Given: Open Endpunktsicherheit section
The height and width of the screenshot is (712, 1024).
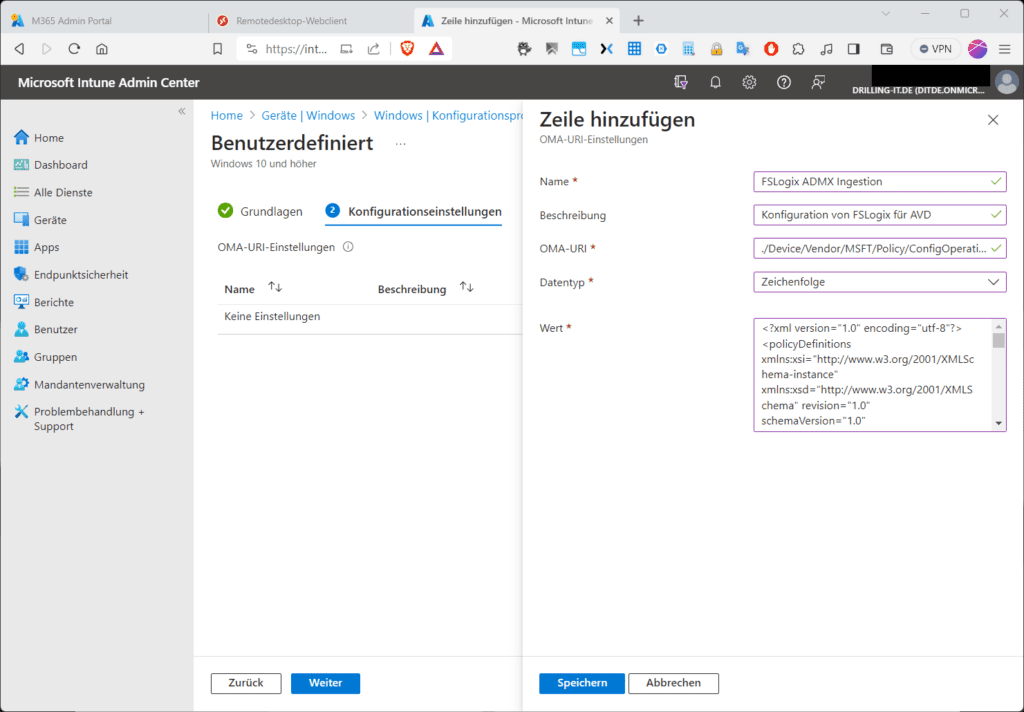Looking at the screenshot, I should click(x=71, y=275).
